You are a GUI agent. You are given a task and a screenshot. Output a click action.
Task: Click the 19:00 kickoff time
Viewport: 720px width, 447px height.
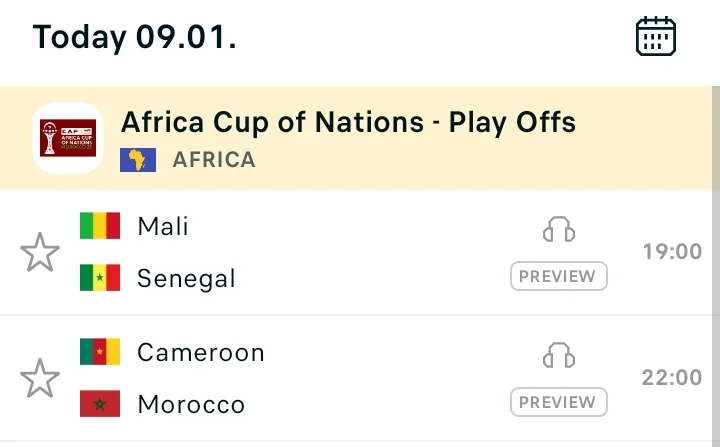(x=672, y=252)
